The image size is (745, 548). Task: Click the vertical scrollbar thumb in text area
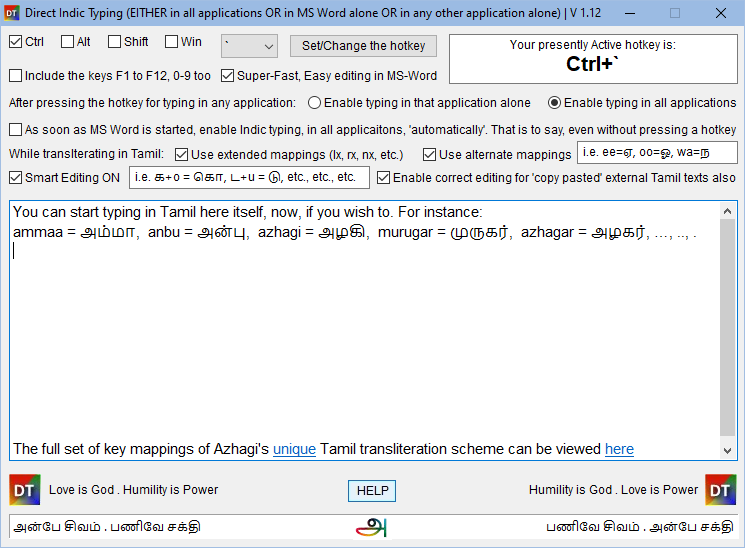(x=727, y=327)
